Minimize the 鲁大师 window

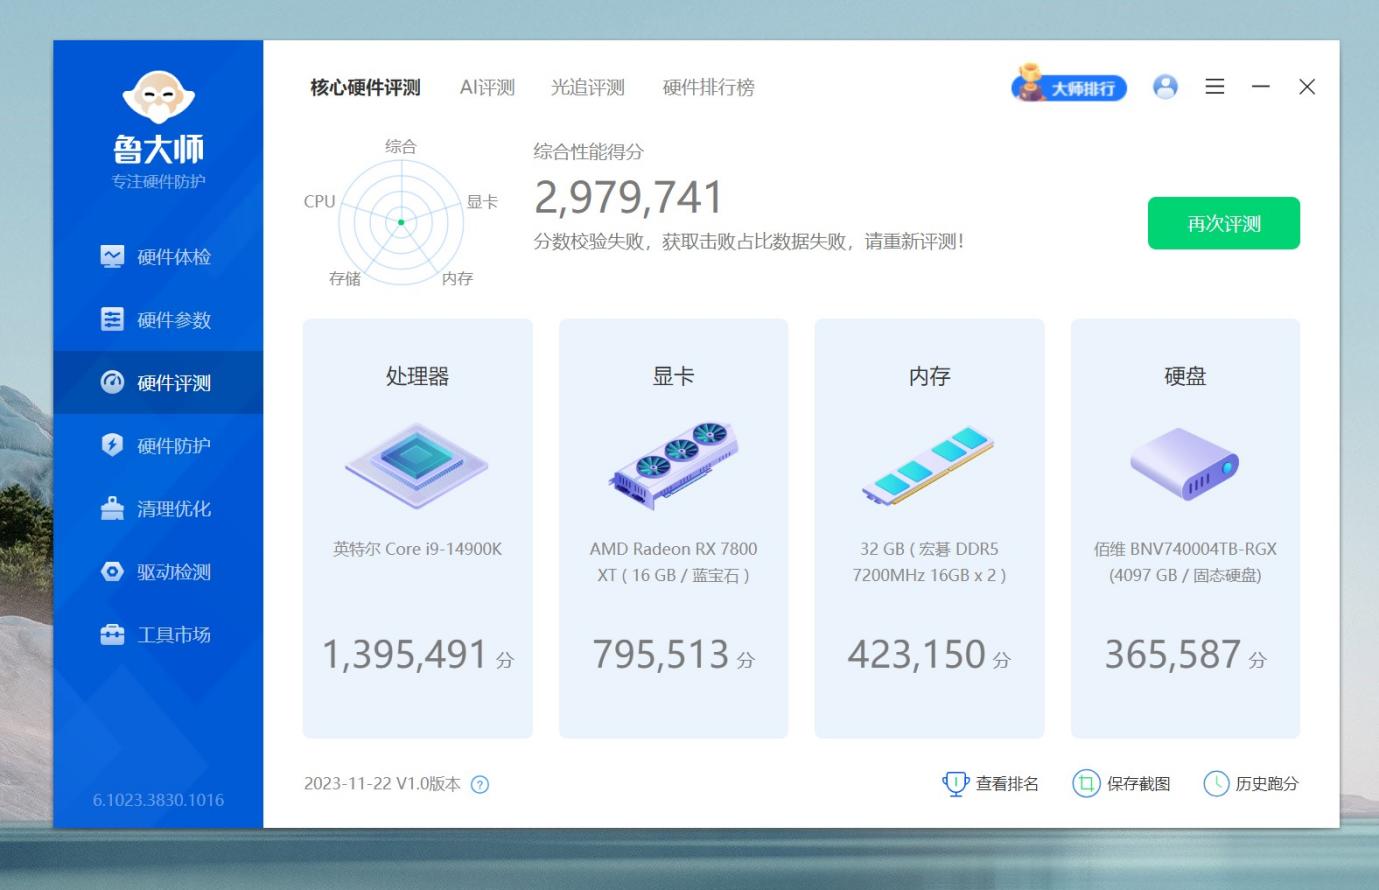pos(1261,87)
